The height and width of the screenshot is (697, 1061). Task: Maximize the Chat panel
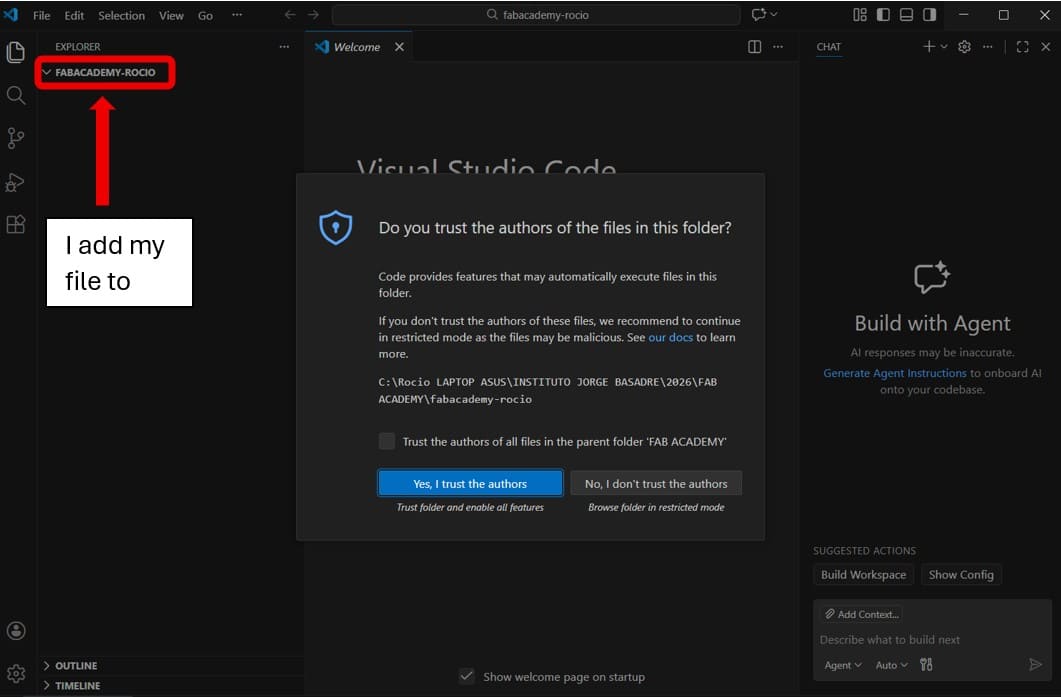(1022, 47)
